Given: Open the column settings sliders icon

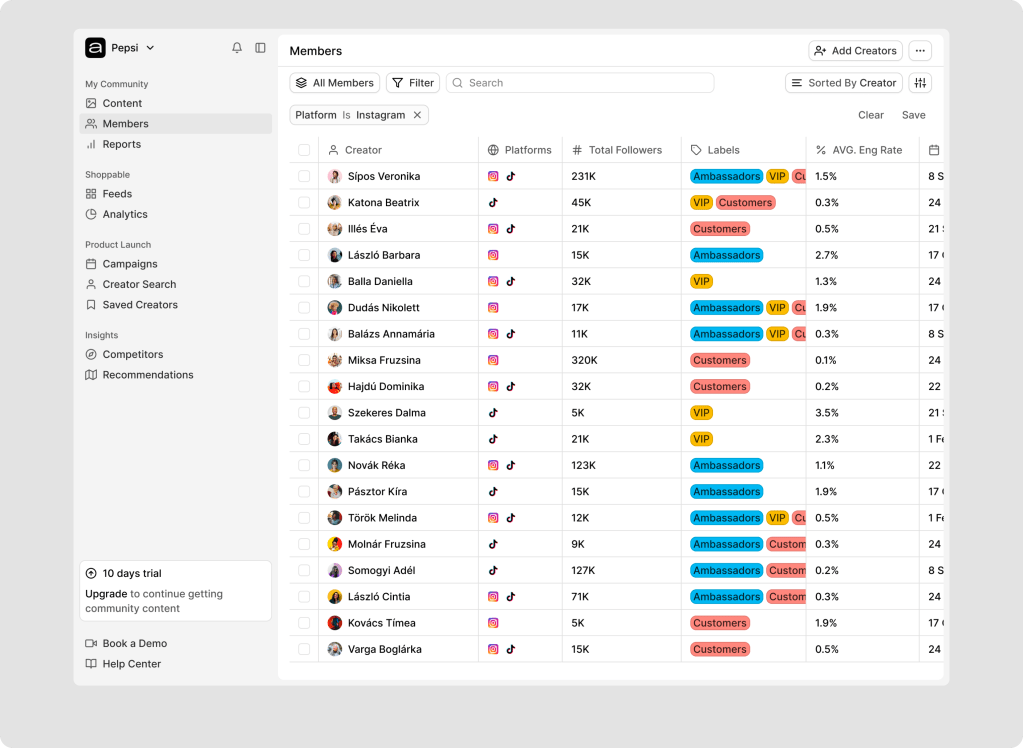Looking at the screenshot, I should (920, 83).
